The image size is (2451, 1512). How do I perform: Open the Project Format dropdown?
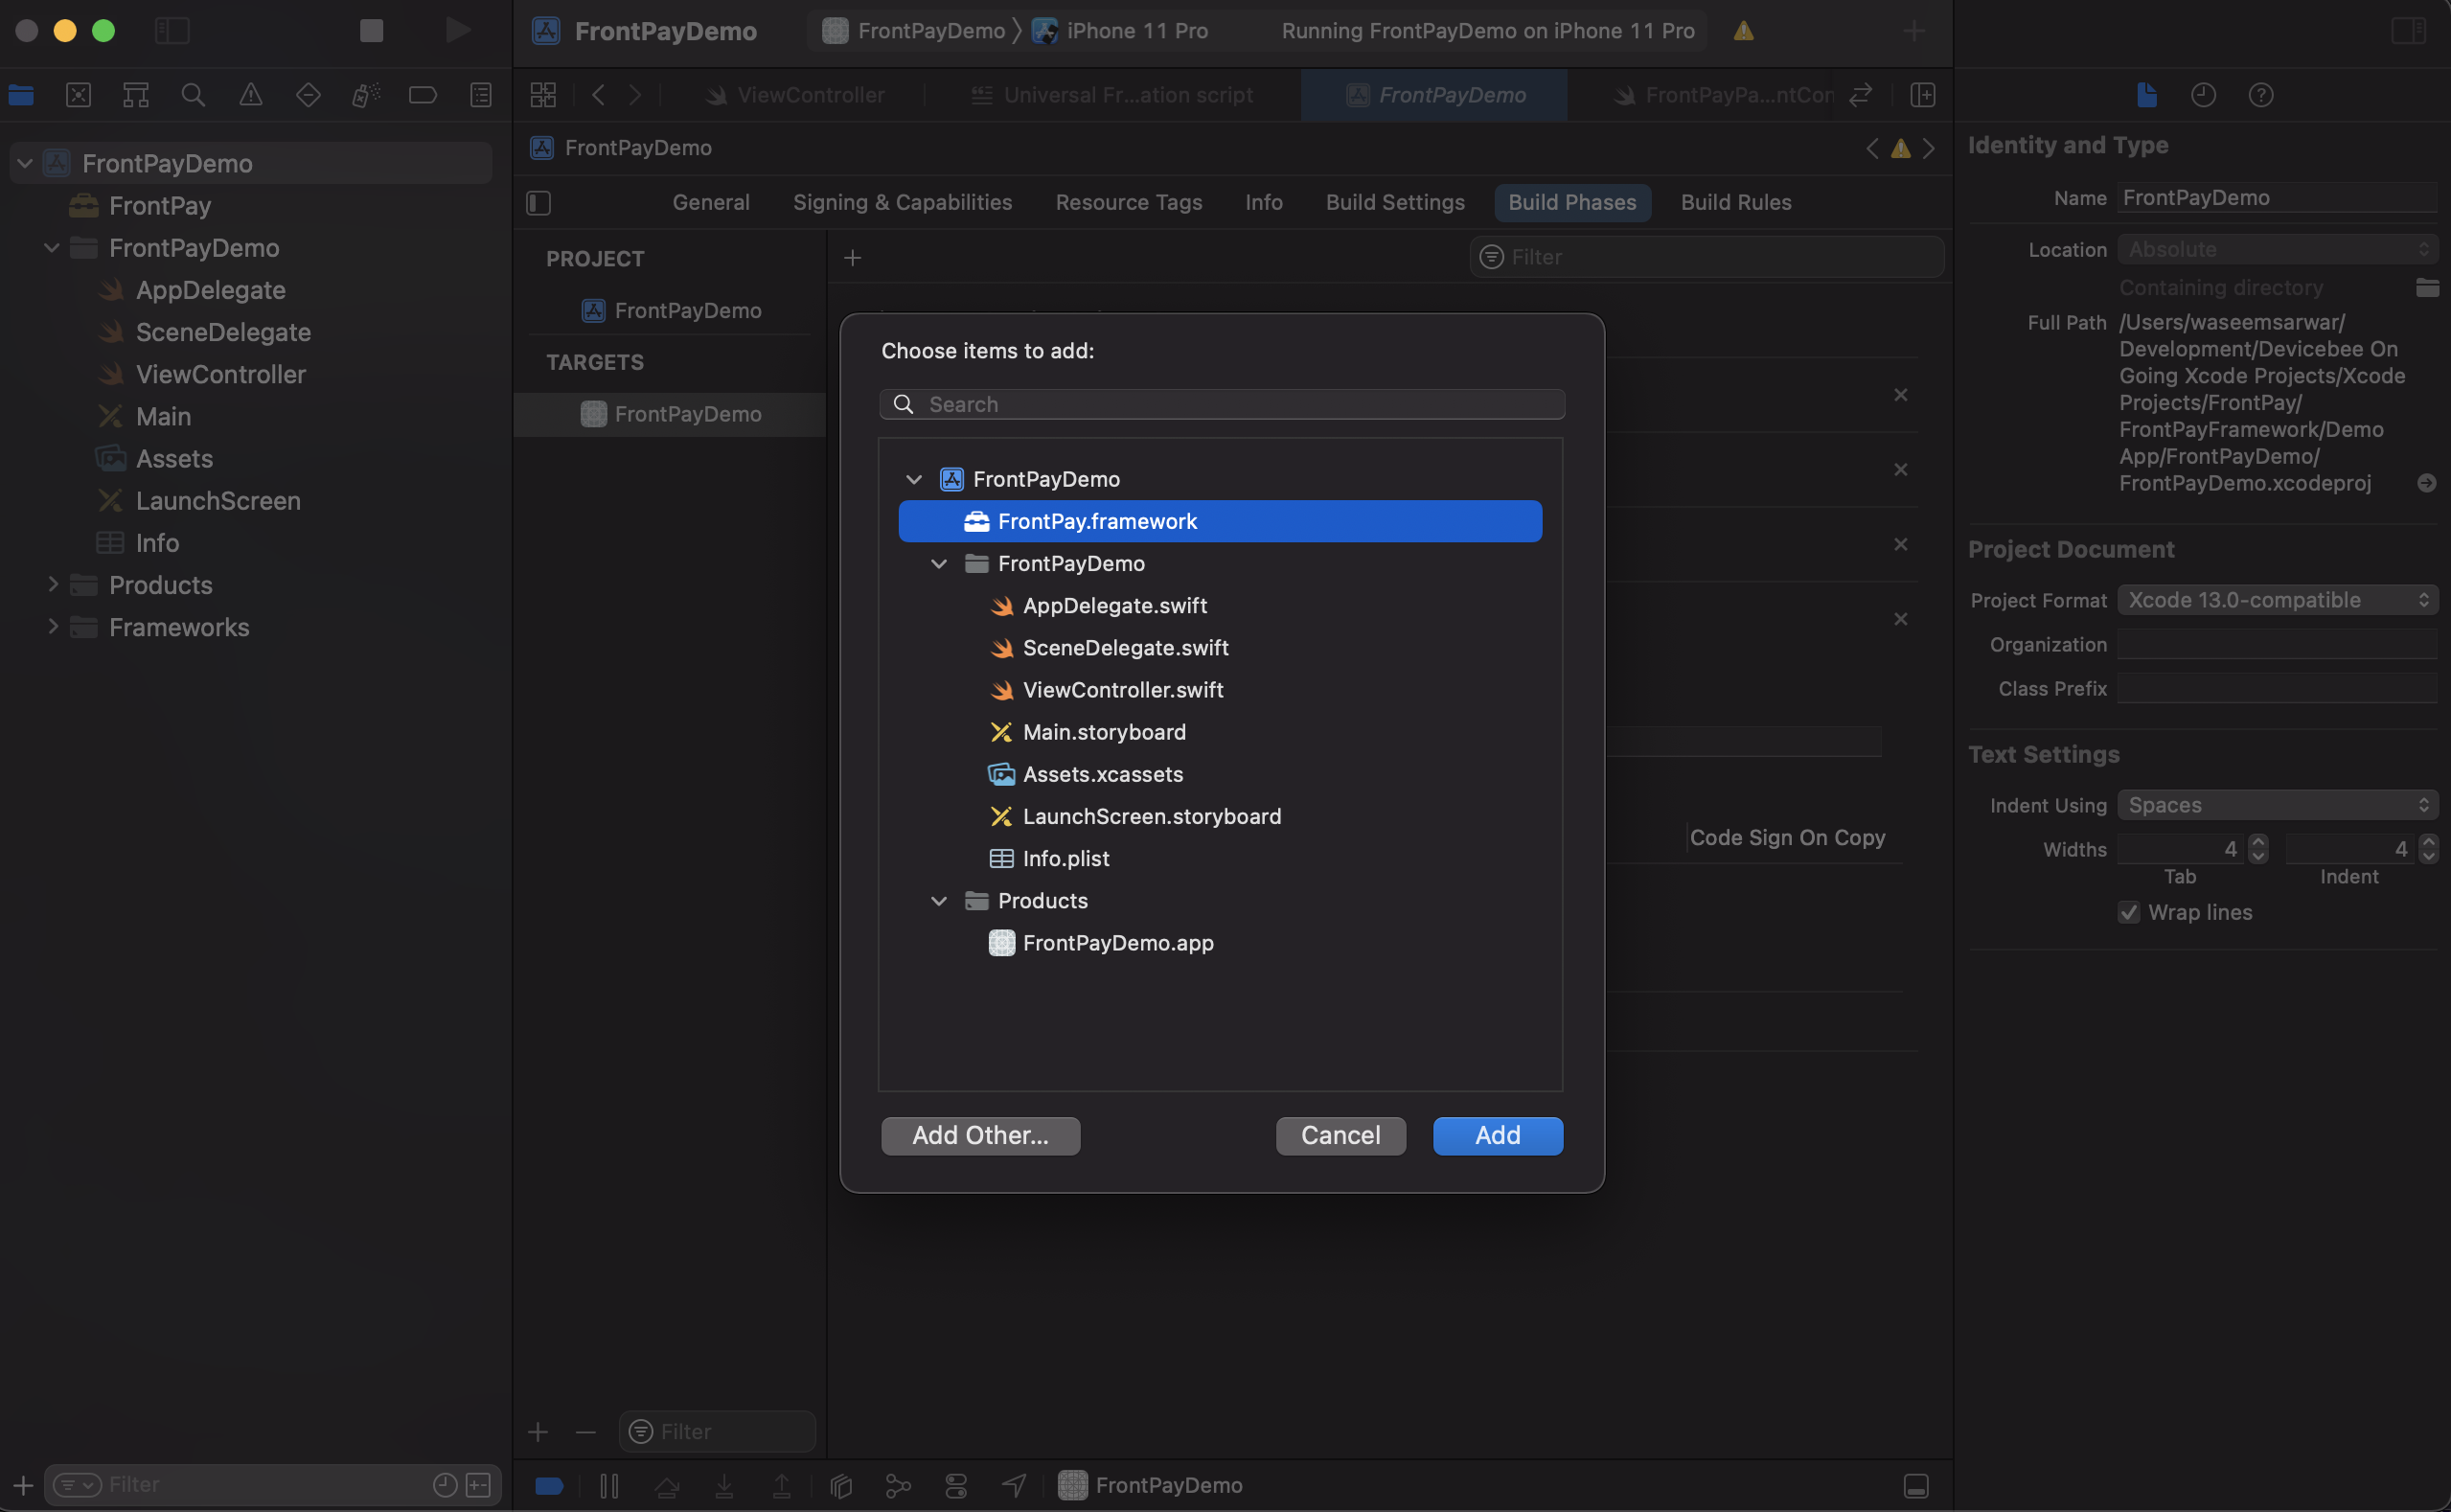(x=2277, y=600)
